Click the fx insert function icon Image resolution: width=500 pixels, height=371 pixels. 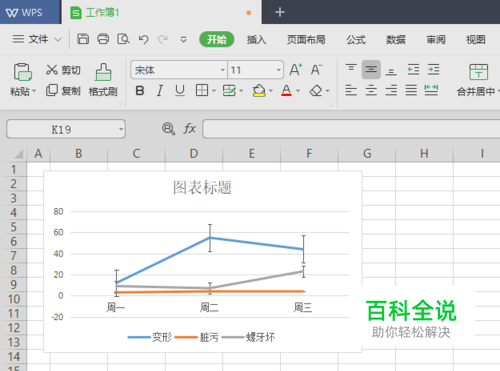pos(189,129)
